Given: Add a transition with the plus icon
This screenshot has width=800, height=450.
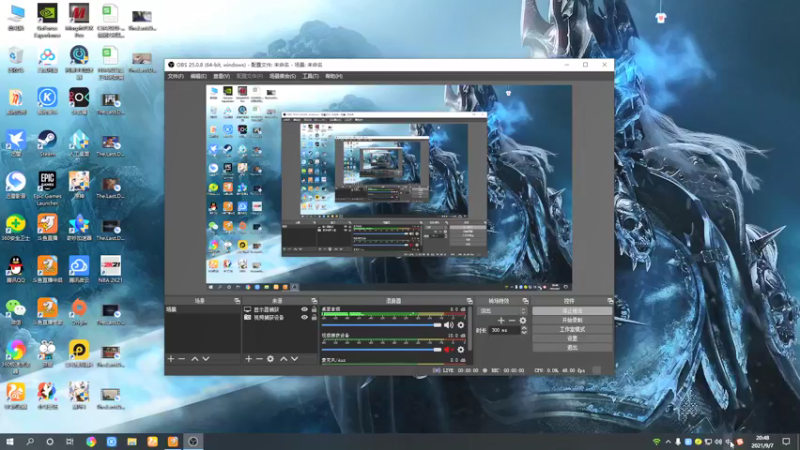Looking at the screenshot, I should (501, 320).
